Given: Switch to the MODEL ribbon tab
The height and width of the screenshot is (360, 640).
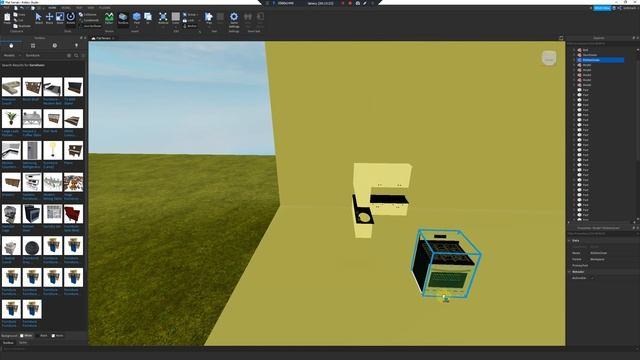Looking at the screenshot, I should click(65, 8).
